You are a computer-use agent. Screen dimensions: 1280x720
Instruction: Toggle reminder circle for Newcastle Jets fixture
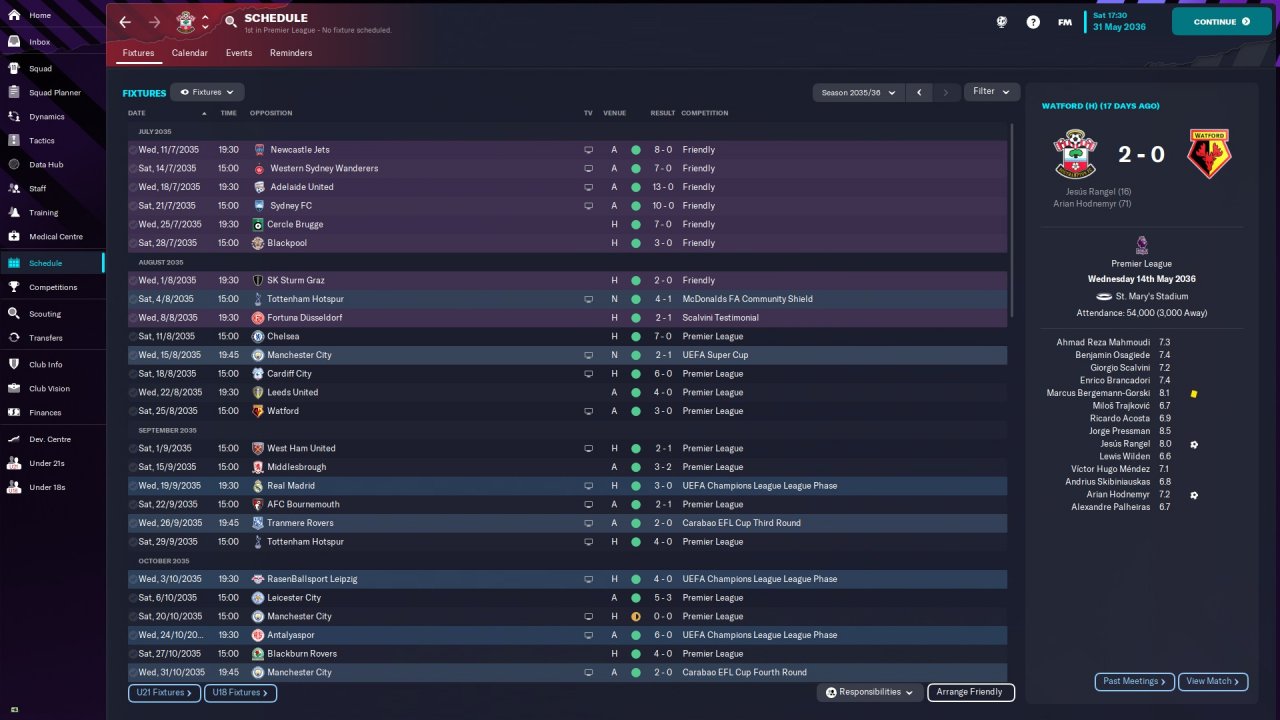point(133,150)
